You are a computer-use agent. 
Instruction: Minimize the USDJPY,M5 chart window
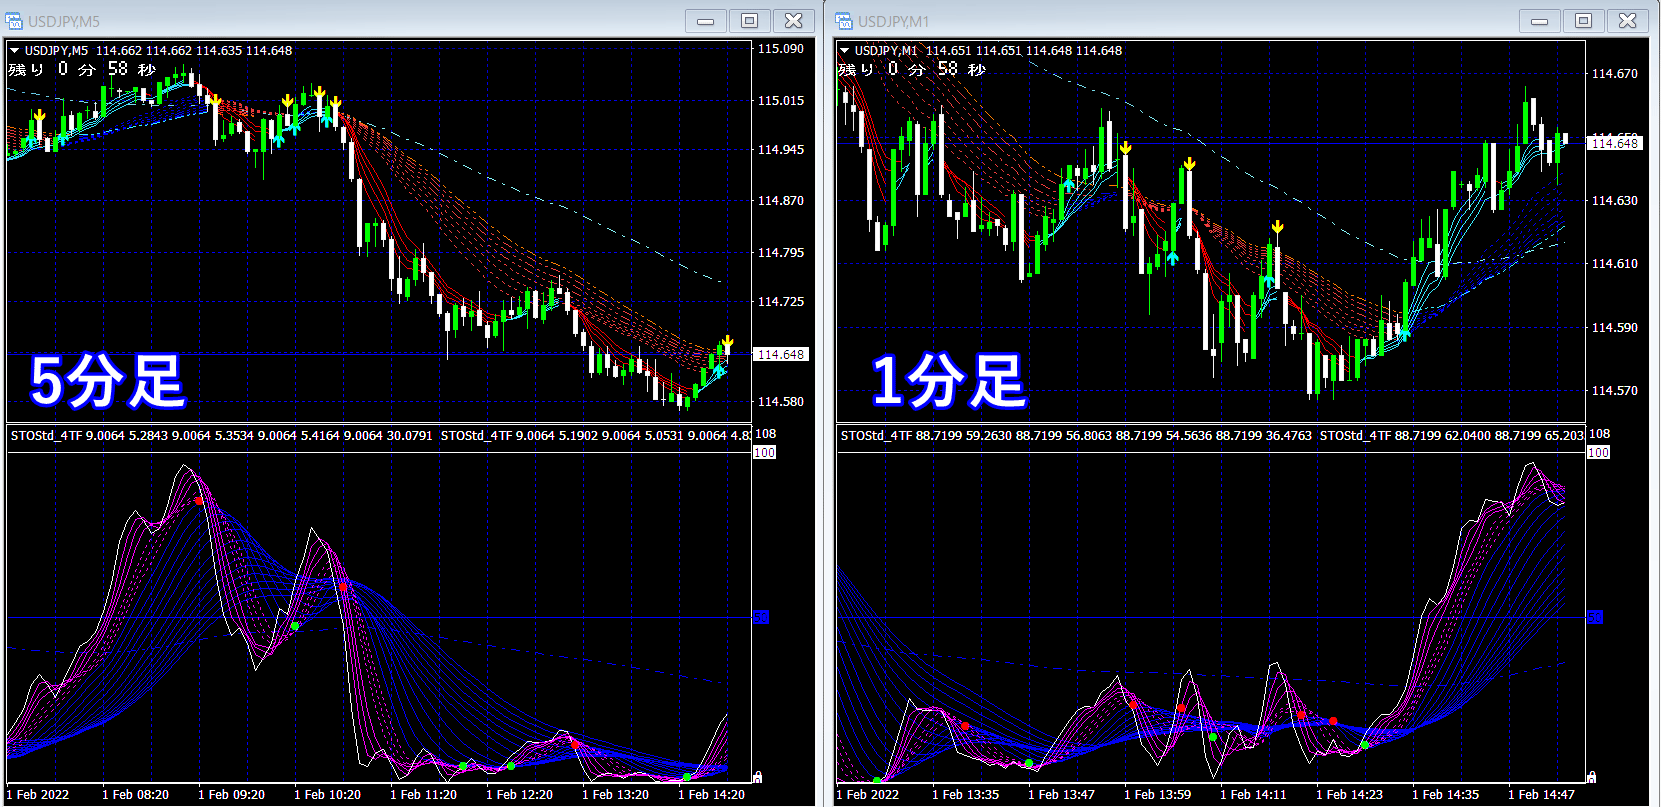pyautogui.click(x=706, y=20)
